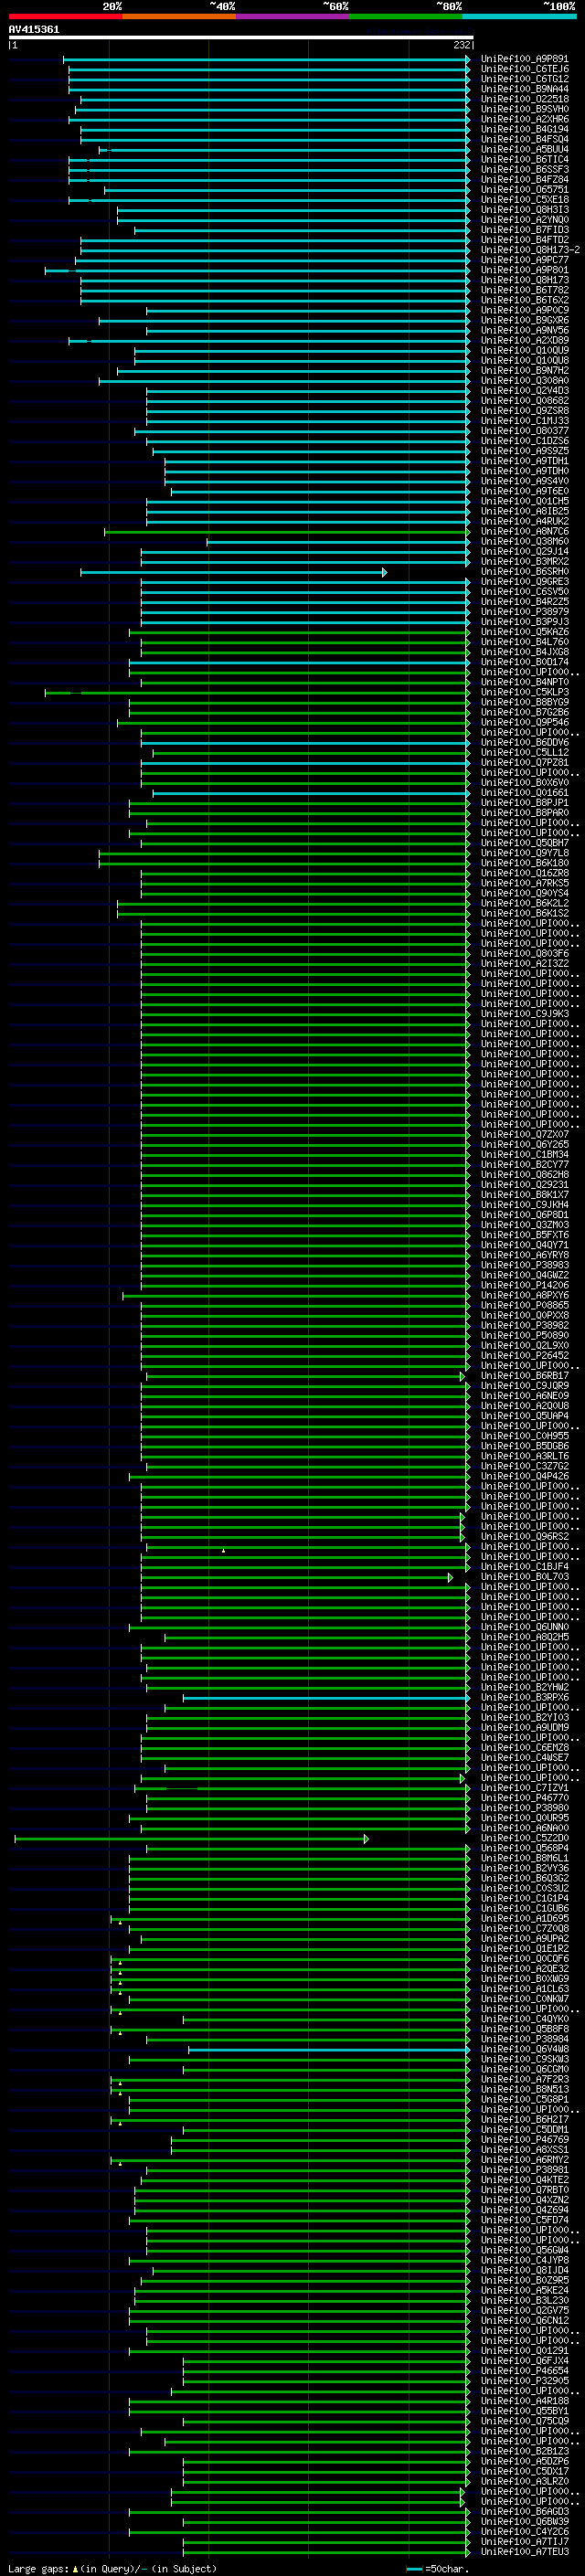585x2576 pixels.
Task: Select hit label UniRef100_C1GUB6
Action: (x=524, y=1908)
